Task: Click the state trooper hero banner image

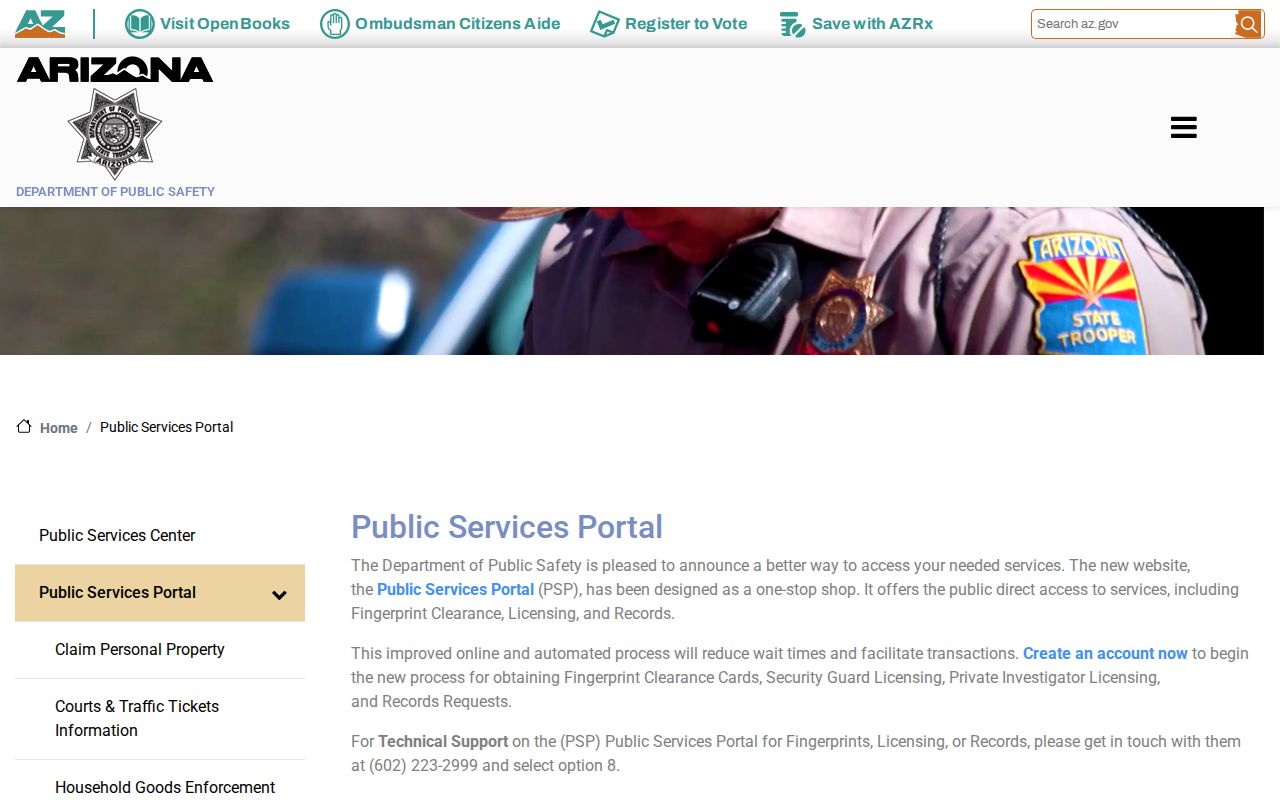Action: coord(632,281)
